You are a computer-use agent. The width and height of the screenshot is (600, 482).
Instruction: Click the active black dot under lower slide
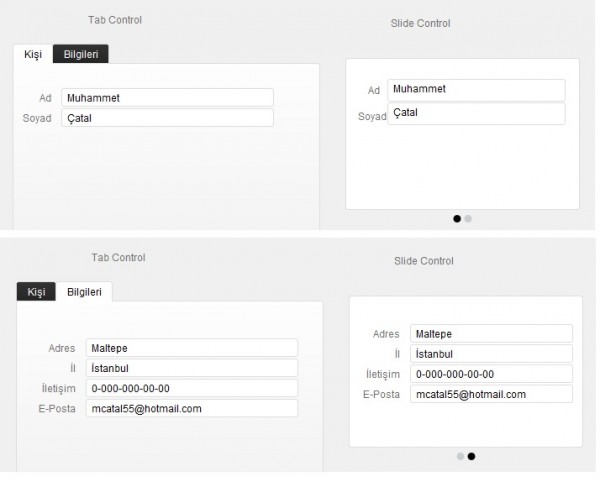[x=471, y=456]
